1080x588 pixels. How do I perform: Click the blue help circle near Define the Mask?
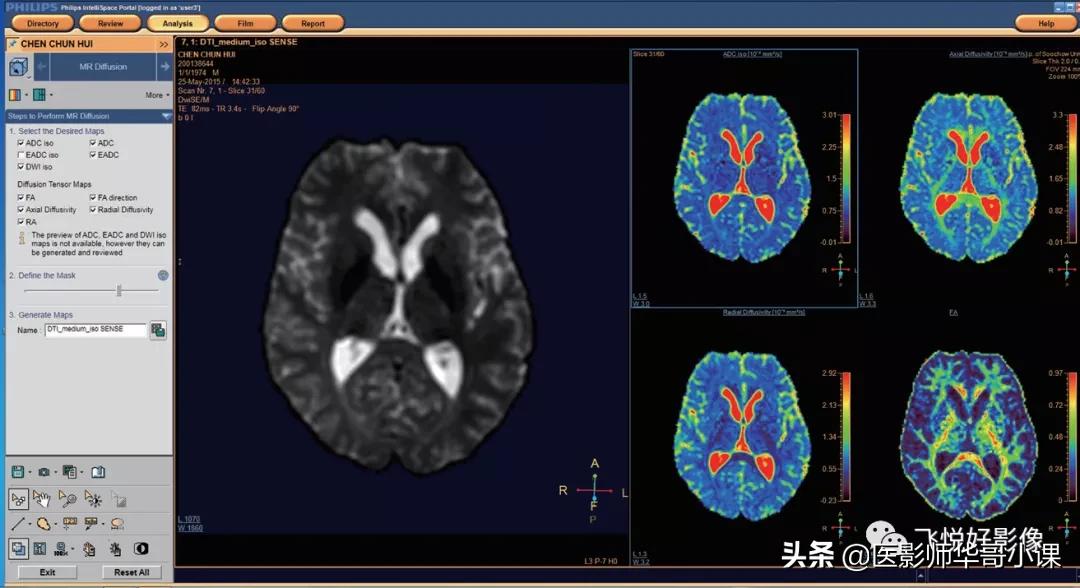(163, 275)
